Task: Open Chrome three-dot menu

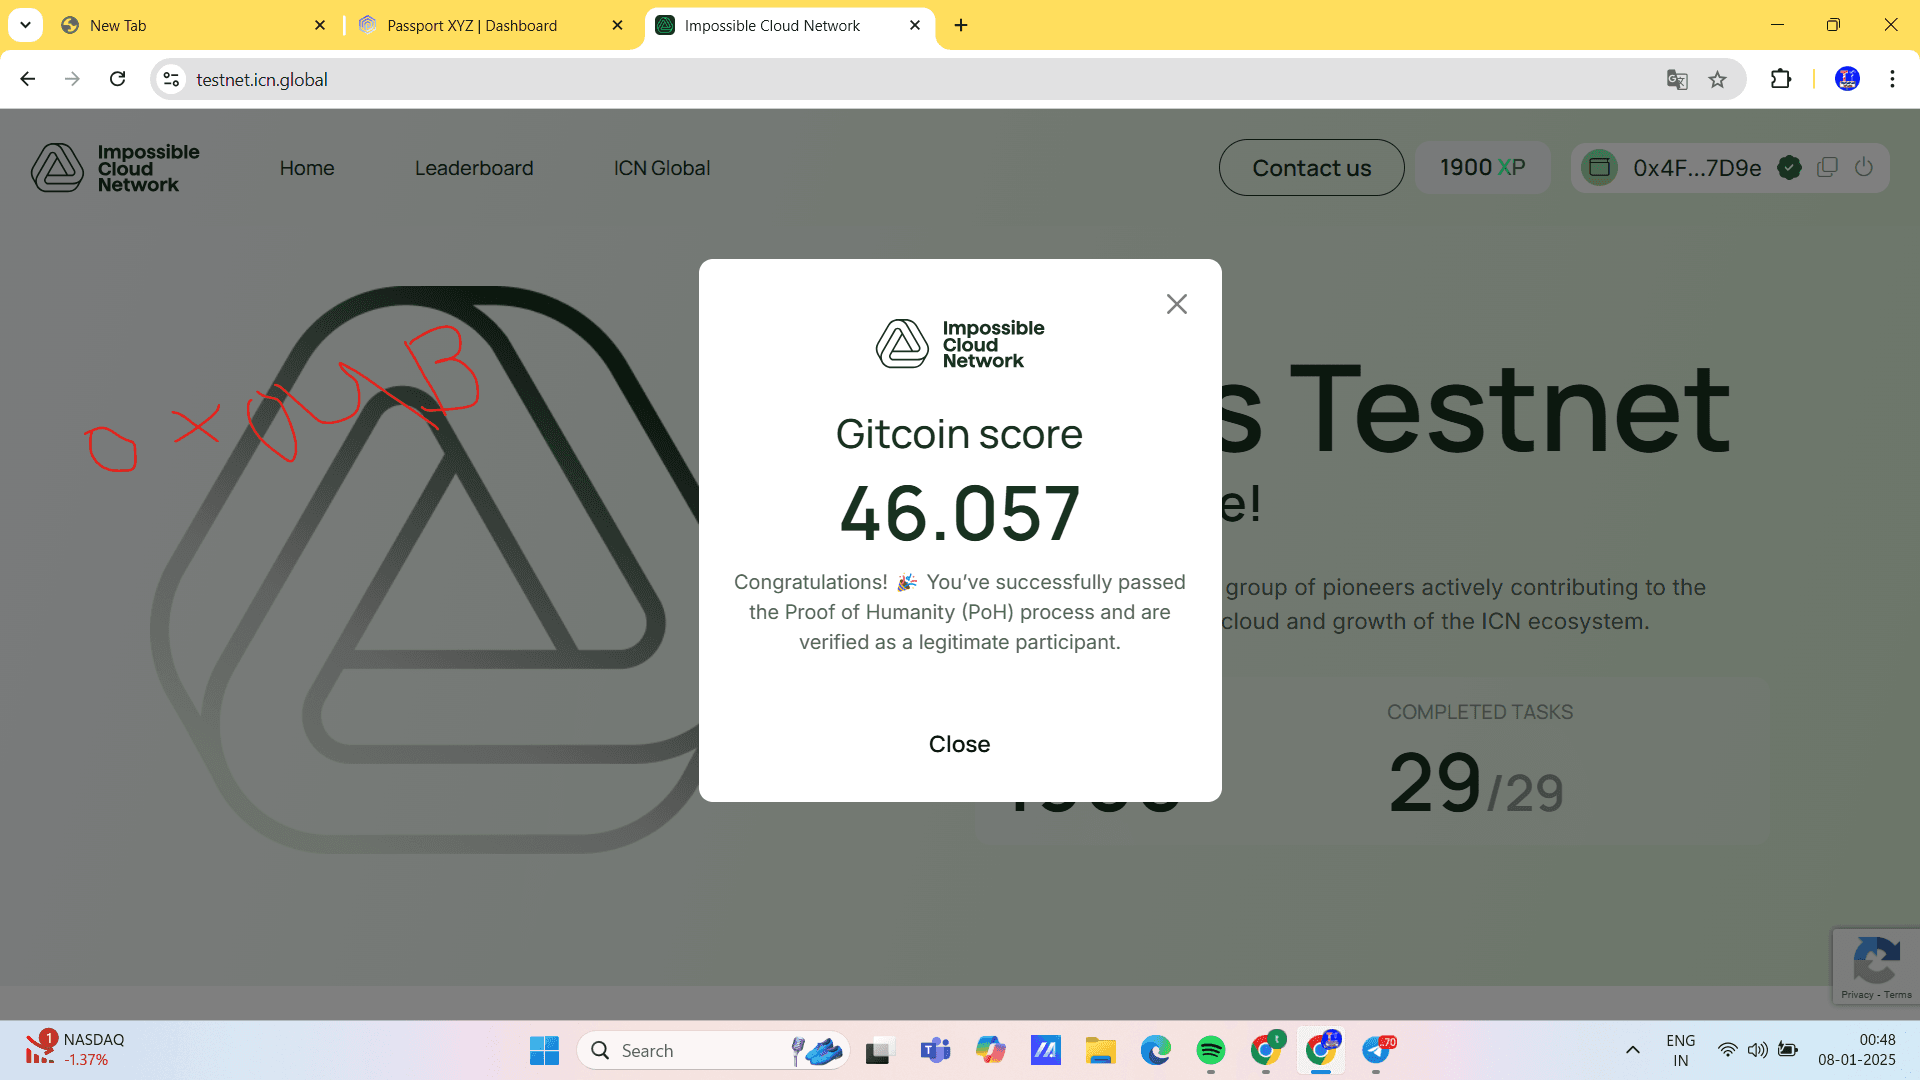Action: coord(1892,80)
